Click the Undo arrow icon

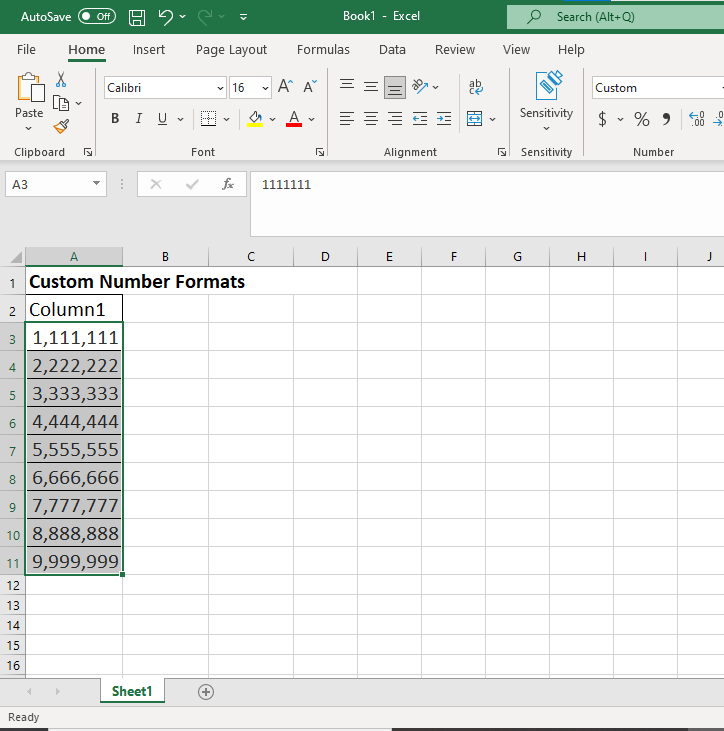point(166,17)
